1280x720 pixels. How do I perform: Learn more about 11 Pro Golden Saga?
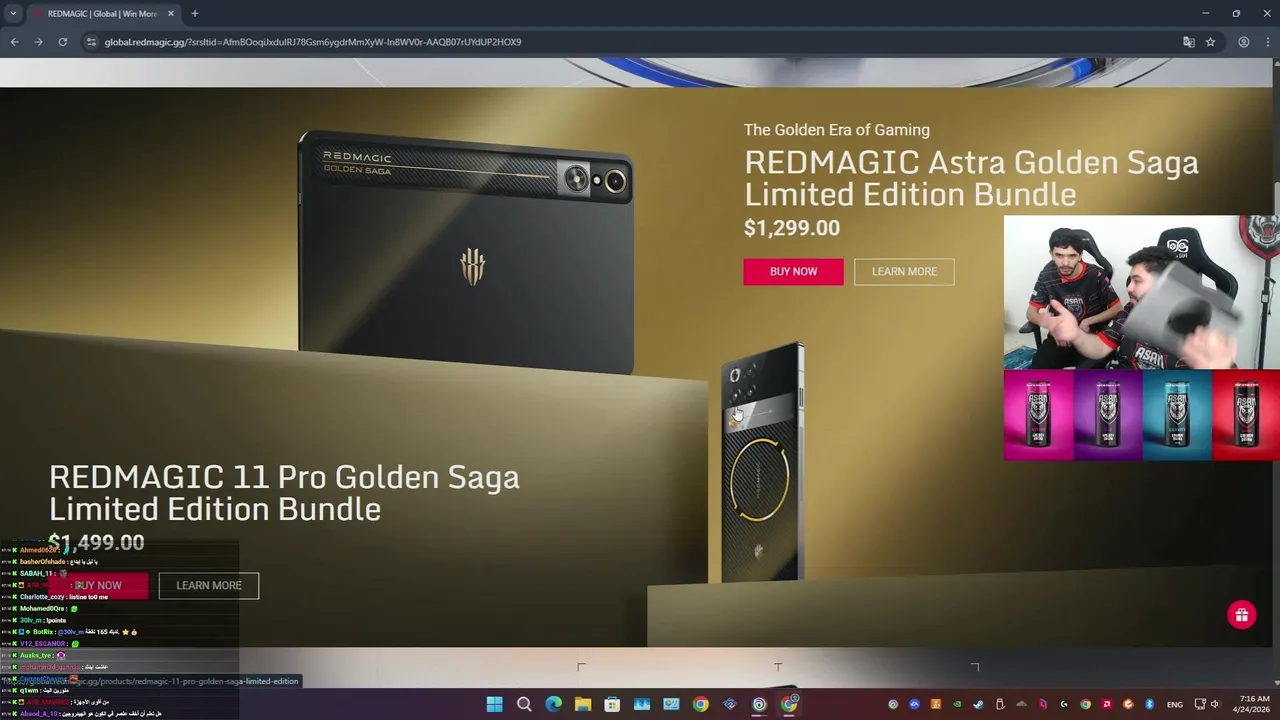point(209,586)
